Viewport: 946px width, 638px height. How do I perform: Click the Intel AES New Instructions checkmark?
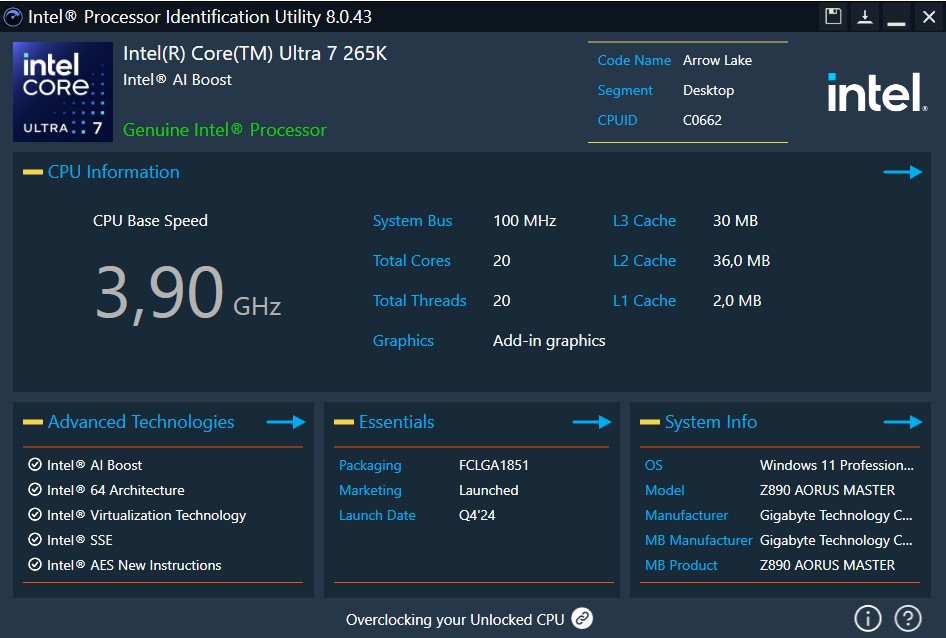(x=35, y=565)
